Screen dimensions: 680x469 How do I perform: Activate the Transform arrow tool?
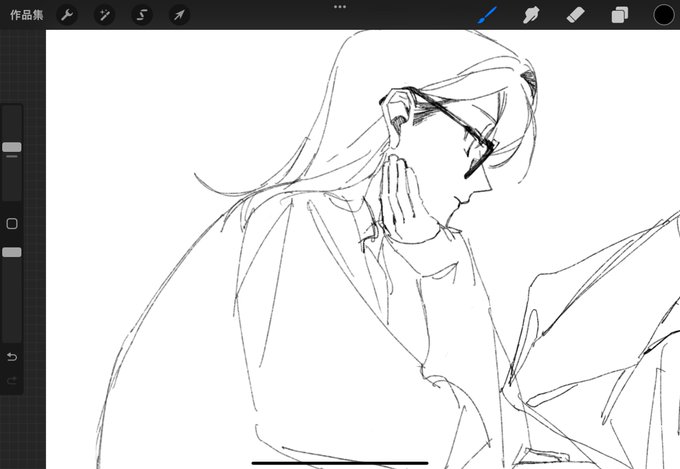(x=179, y=15)
